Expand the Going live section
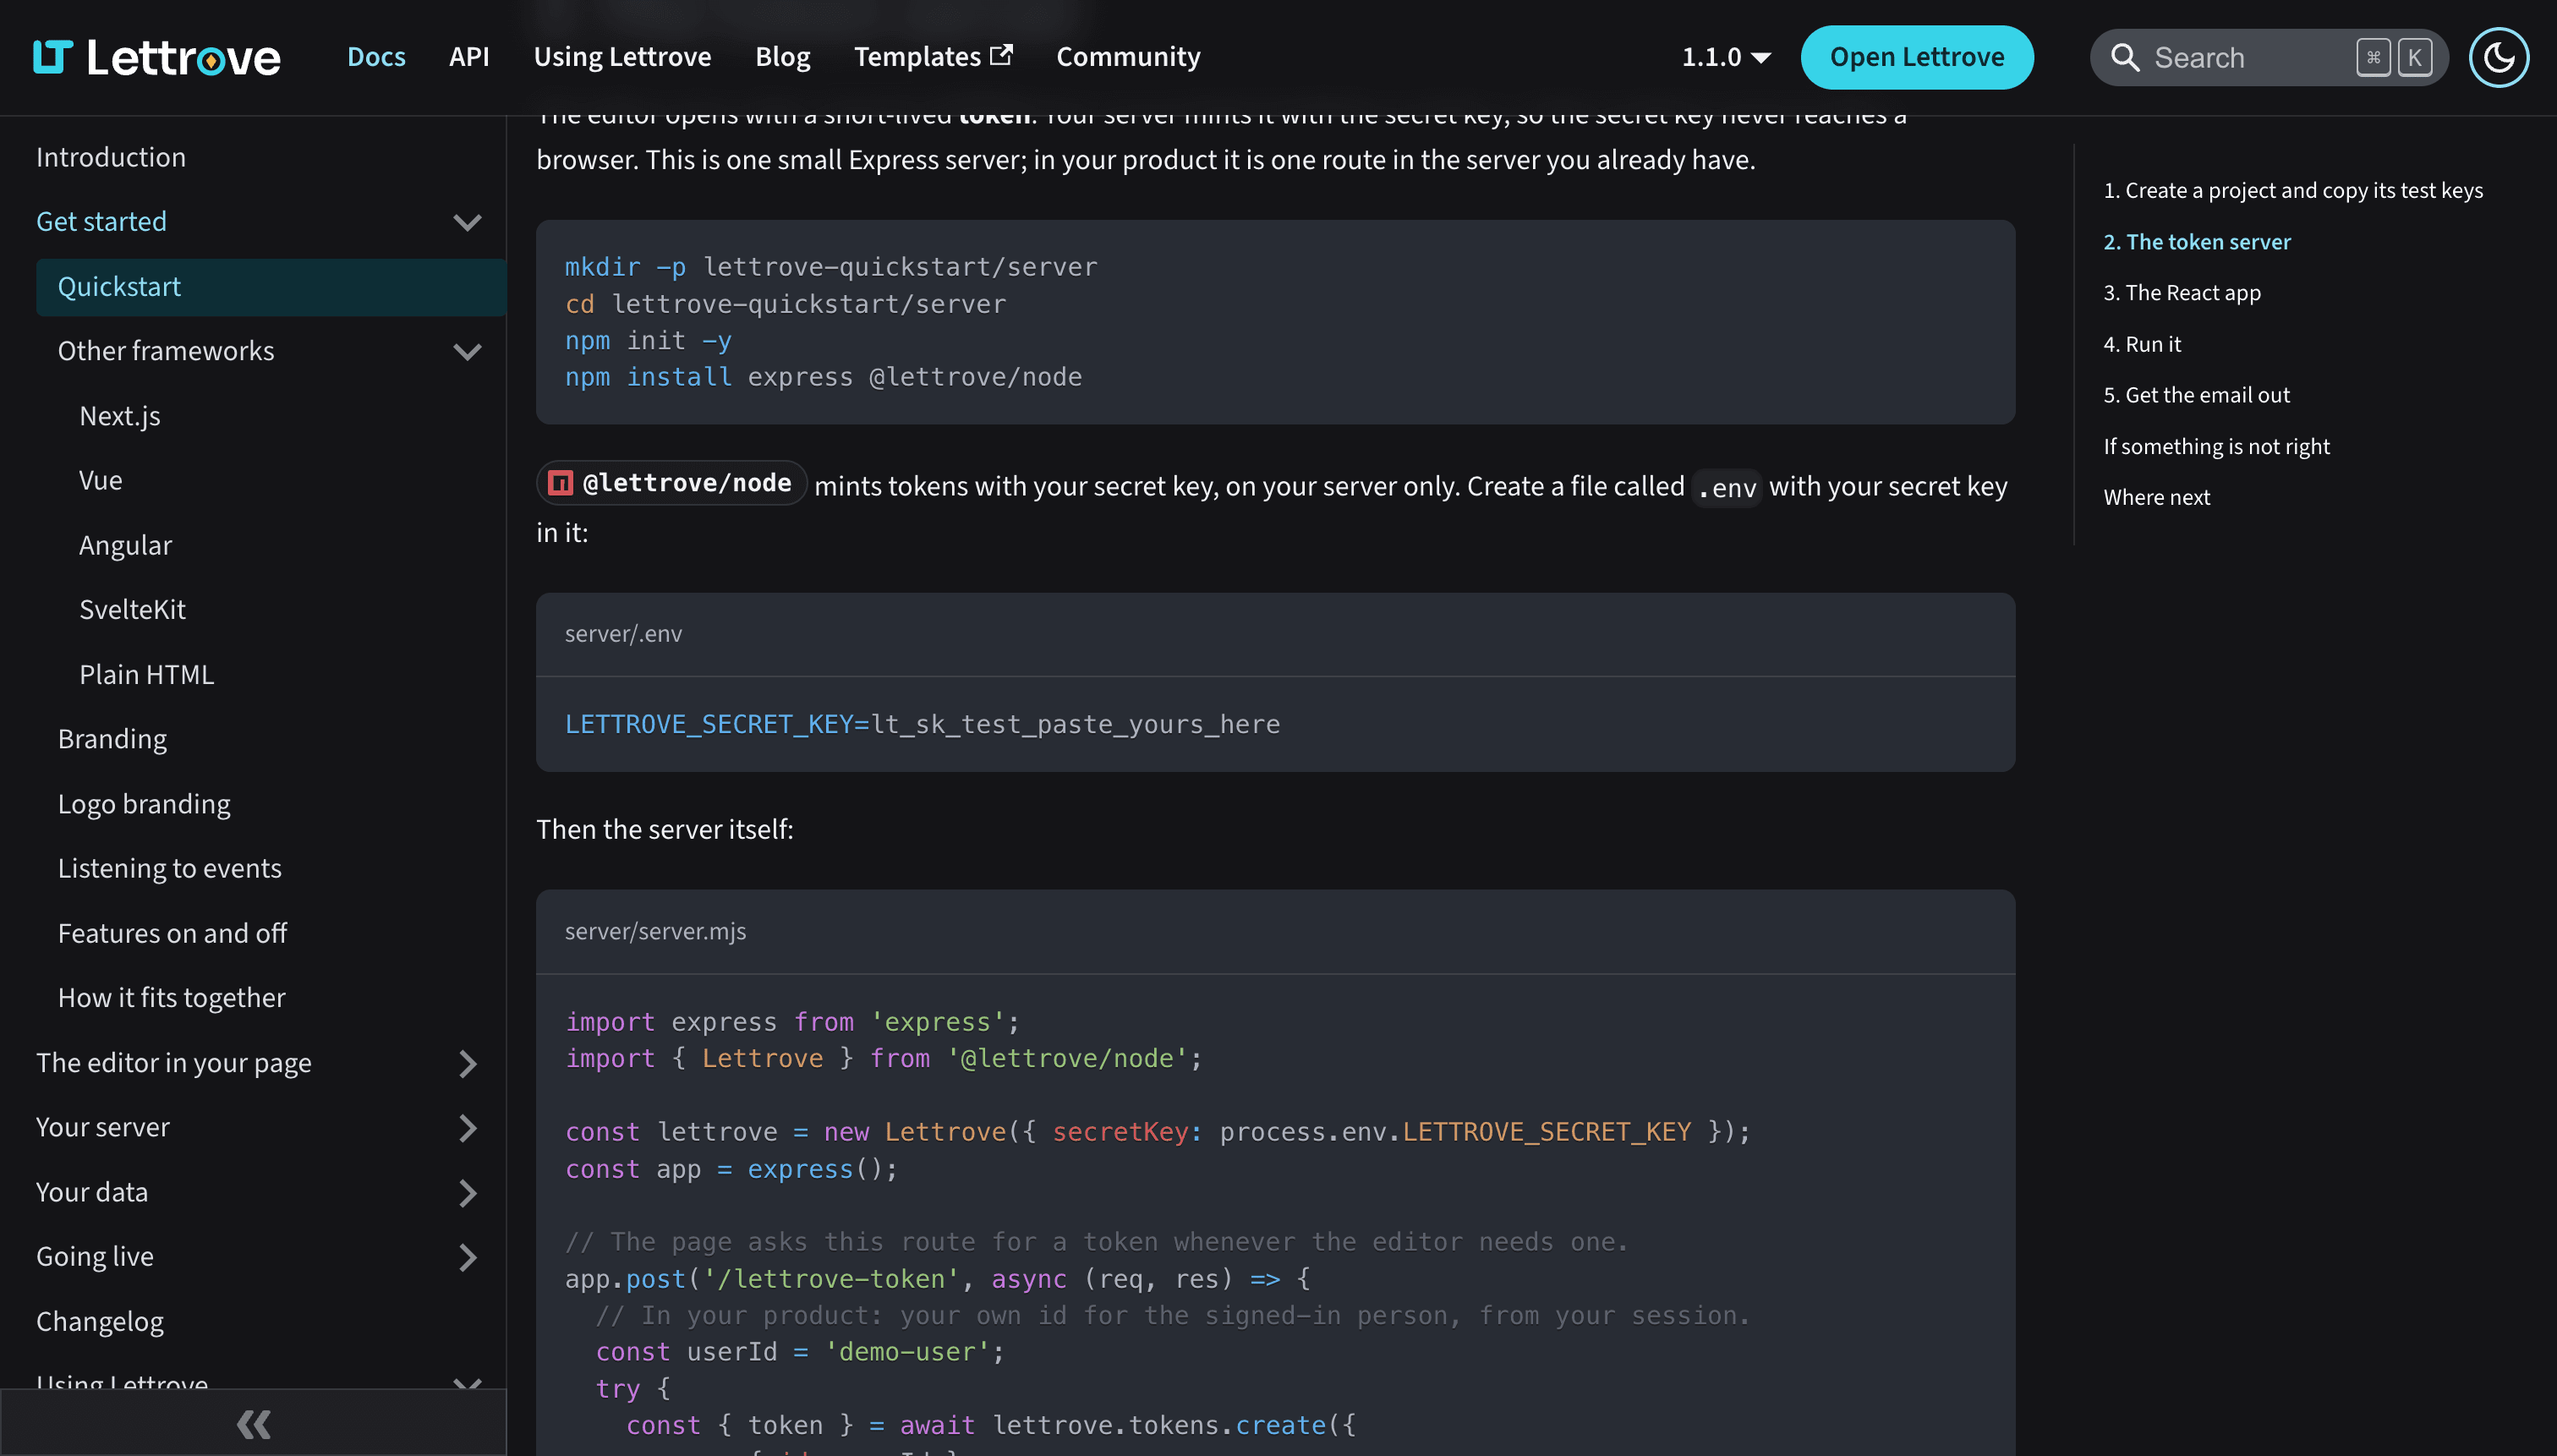Viewport: 2557px width, 1456px height. (467, 1257)
